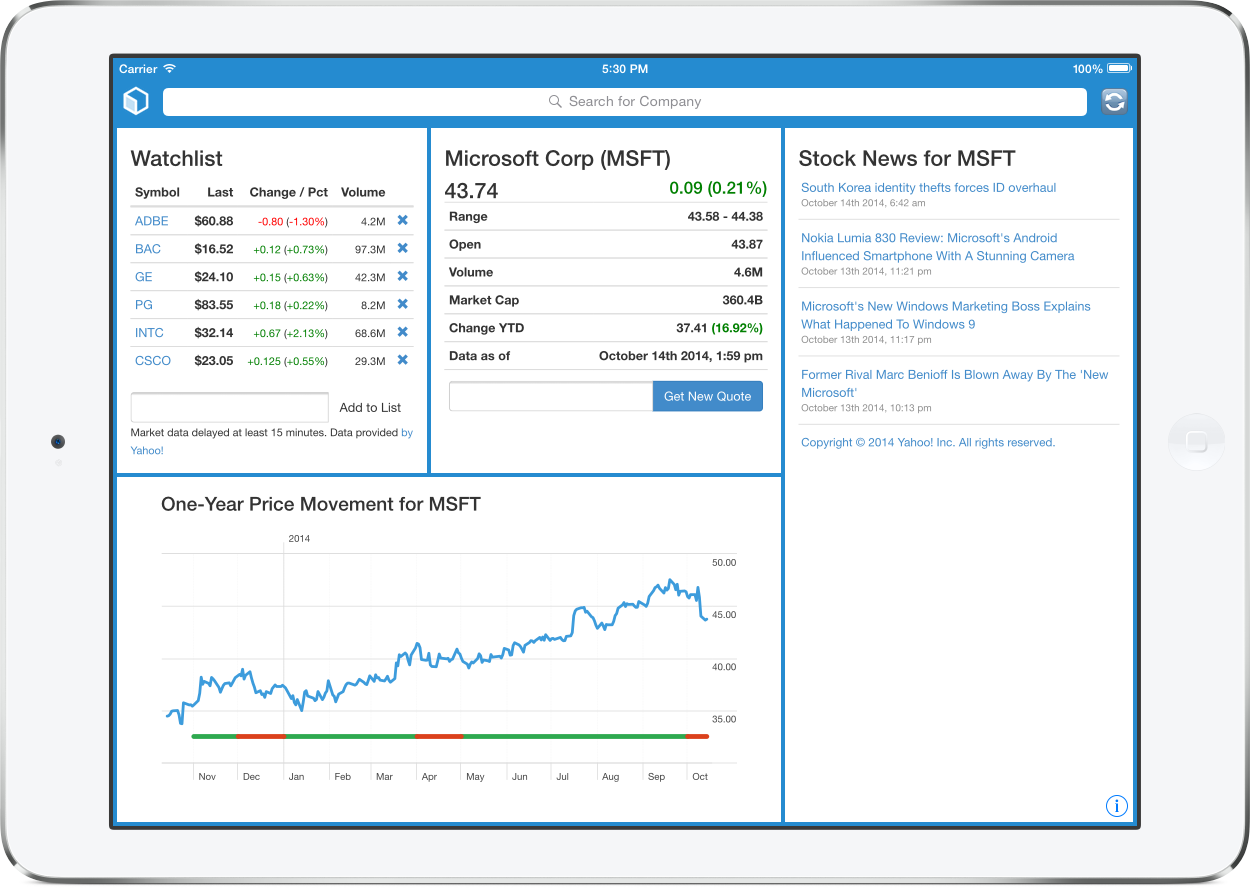Open GE symbol link
This screenshot has width=1250, height=888.
[144, 277]
